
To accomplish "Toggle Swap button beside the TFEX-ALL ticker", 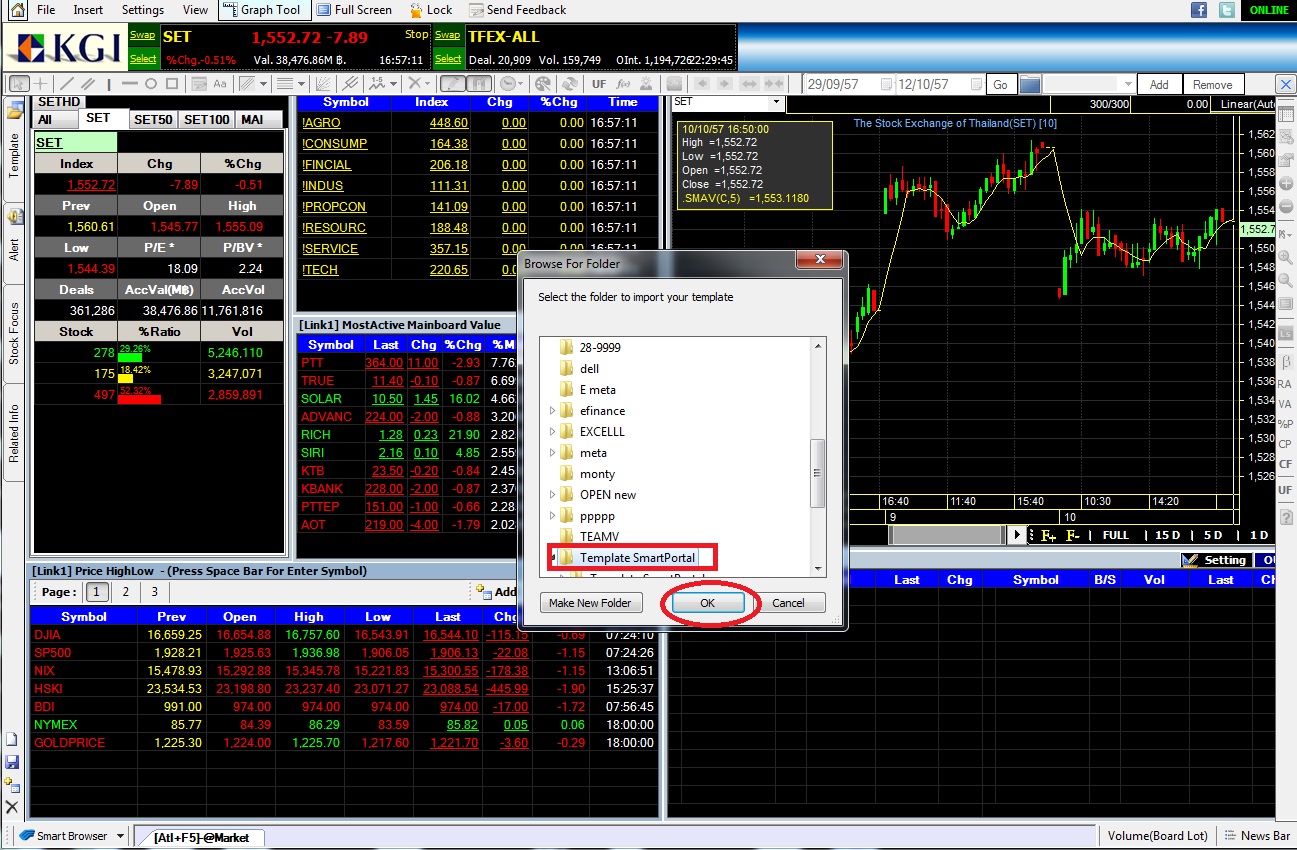I will (449, 35).
